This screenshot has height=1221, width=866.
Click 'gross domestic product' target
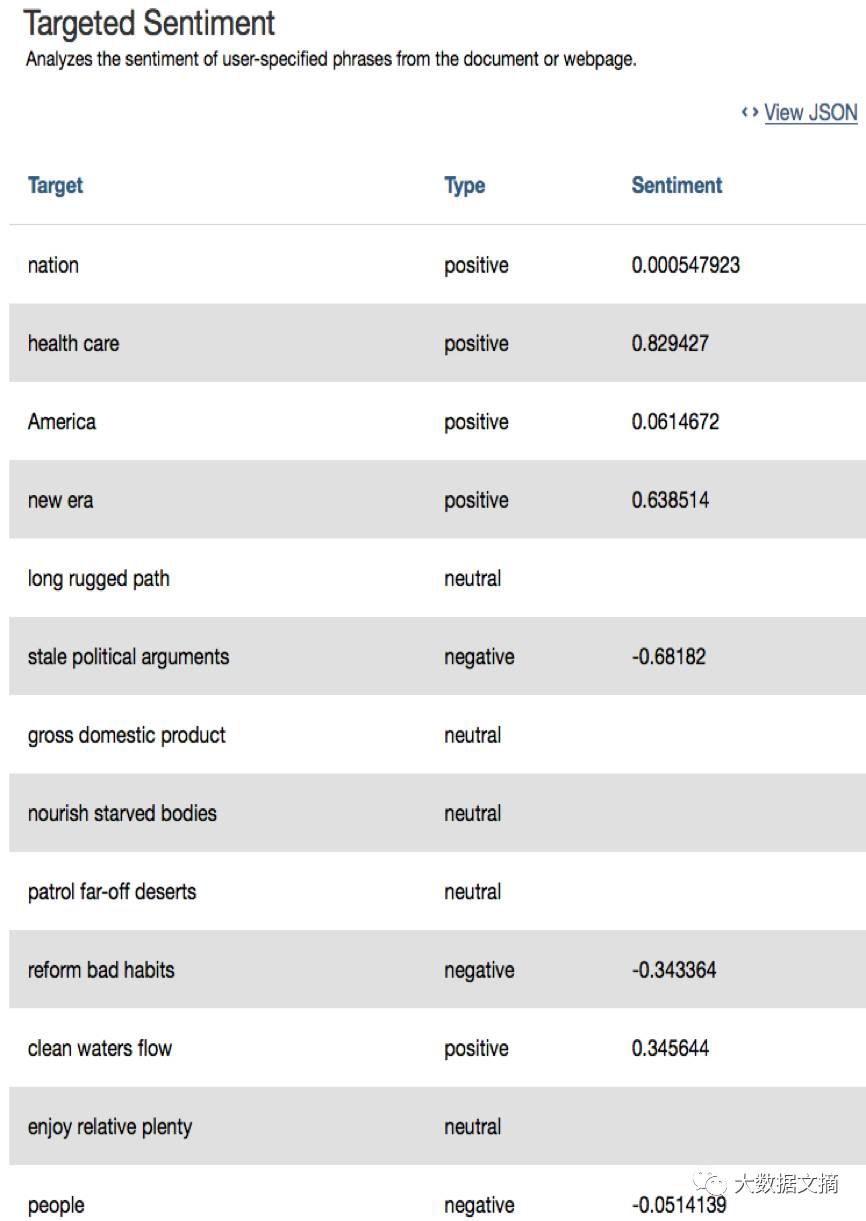(127, 735)
